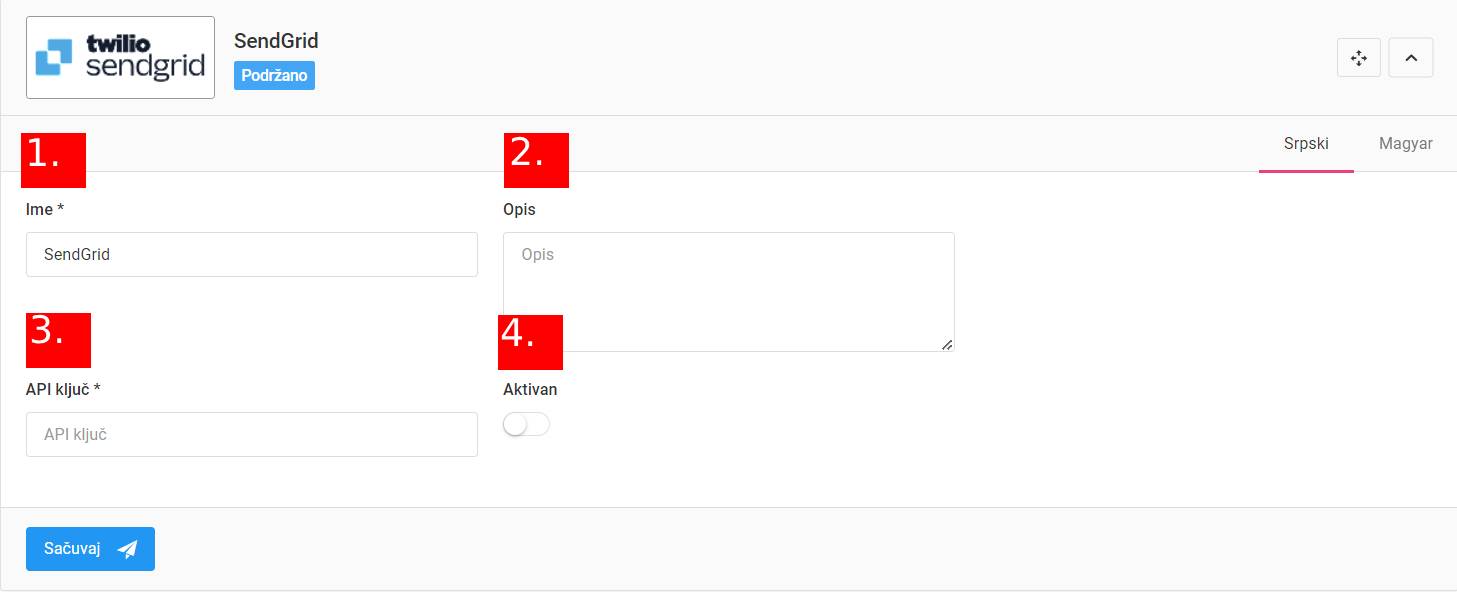
Task: Click the red marker numbered 4
Action: coord(530,342)
